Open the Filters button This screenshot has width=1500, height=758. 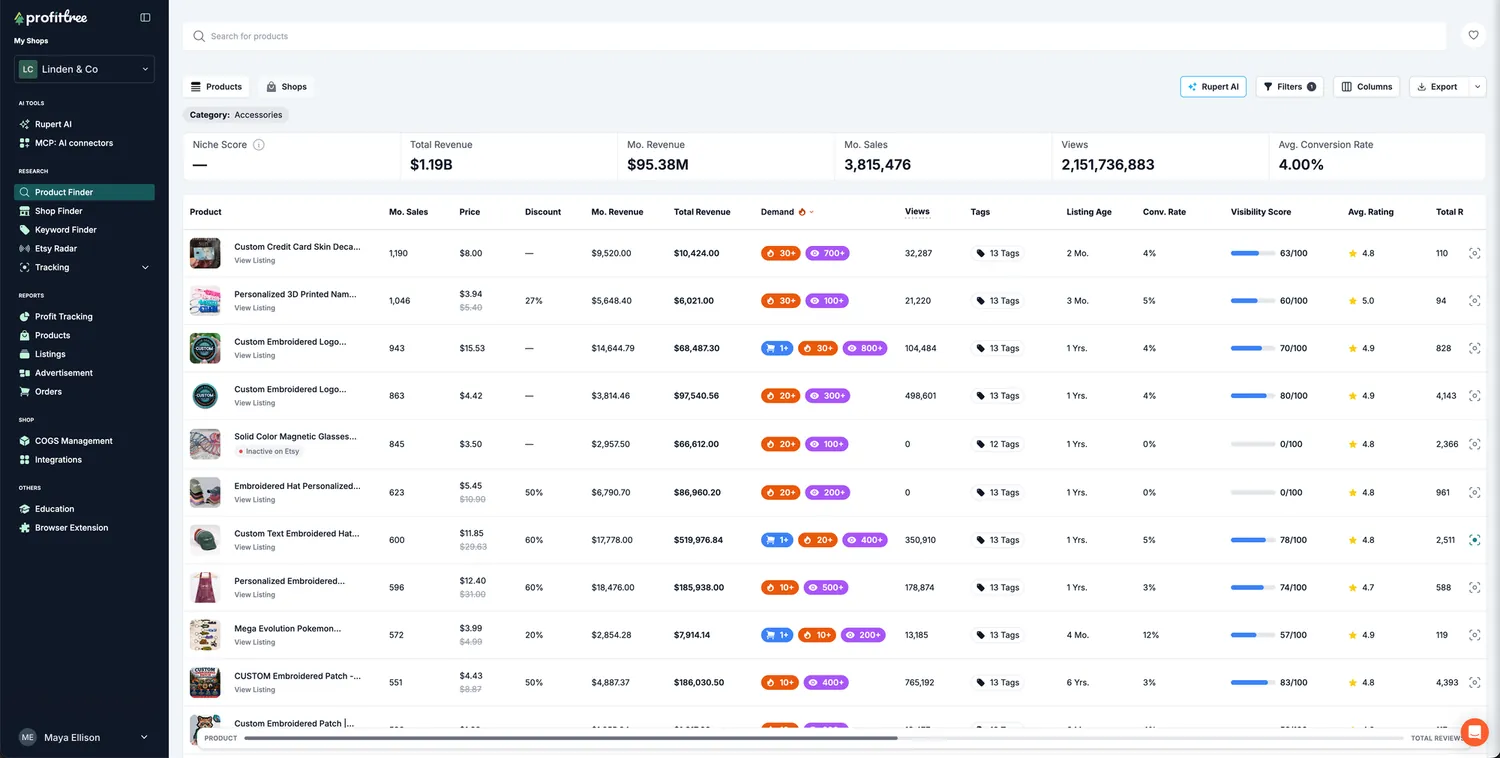pos(1290,87)
